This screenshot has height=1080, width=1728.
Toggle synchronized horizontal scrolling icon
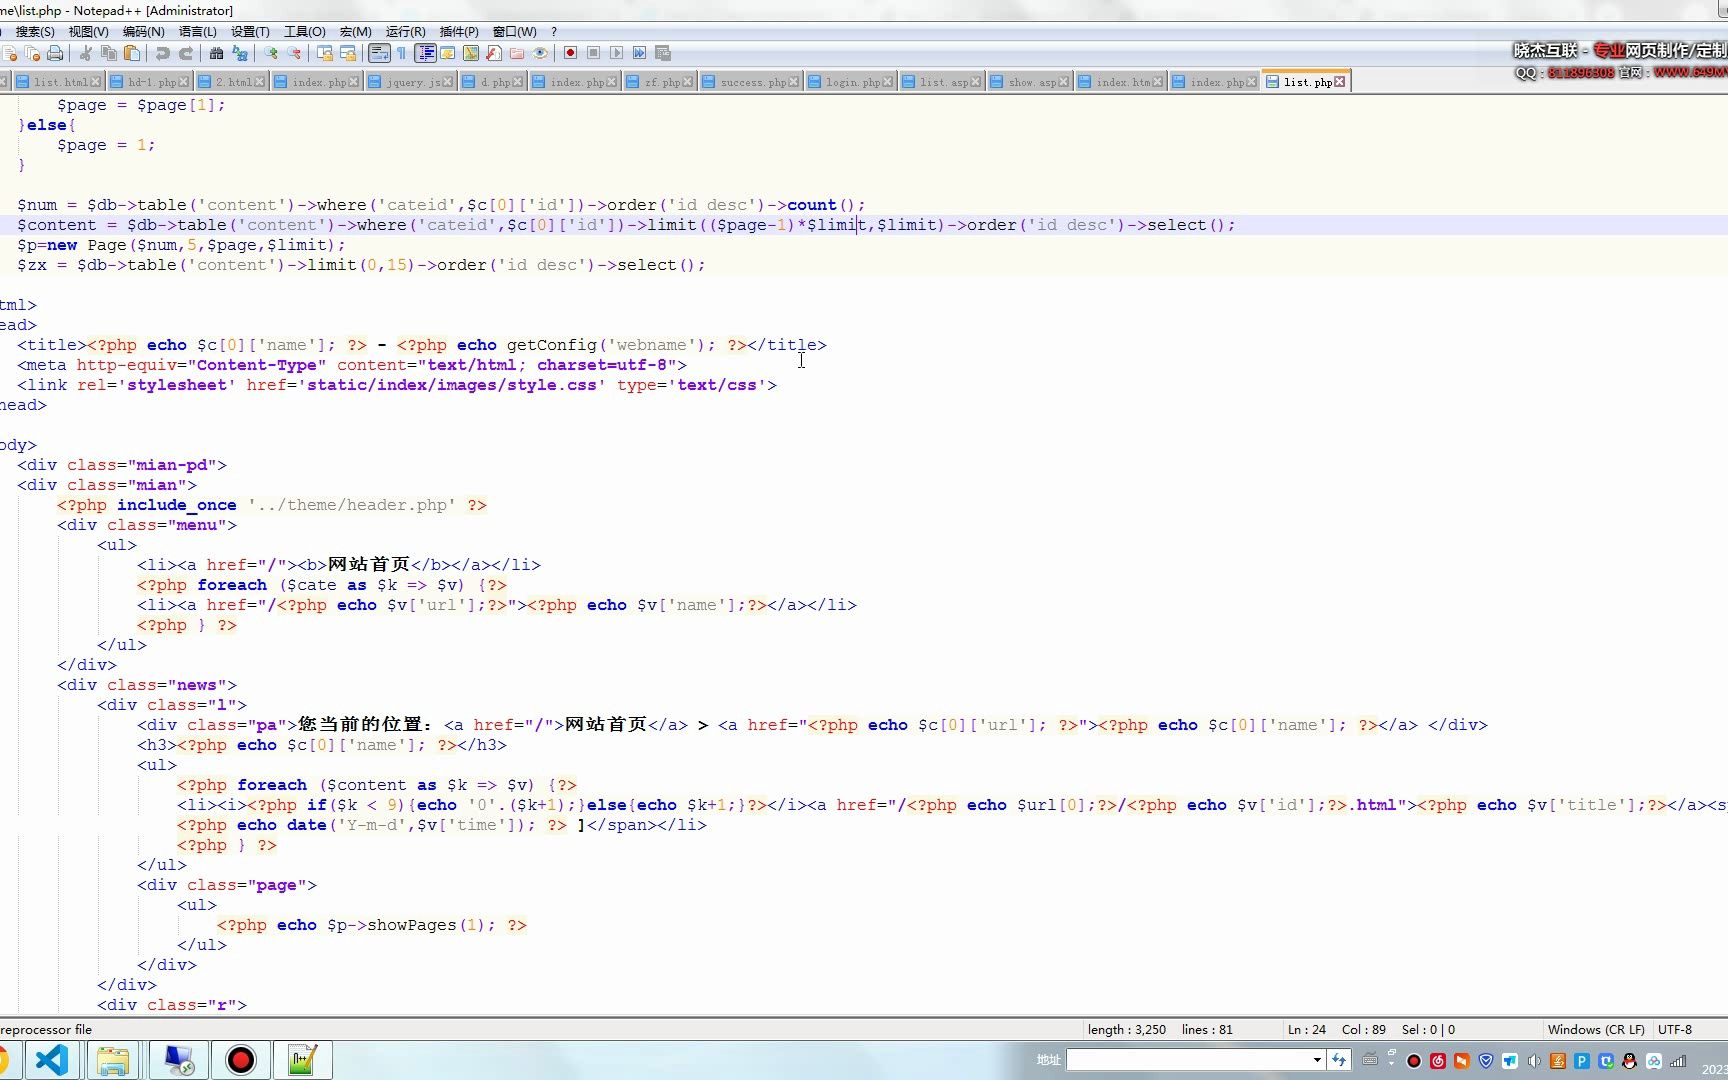click(x=348, y=53)
